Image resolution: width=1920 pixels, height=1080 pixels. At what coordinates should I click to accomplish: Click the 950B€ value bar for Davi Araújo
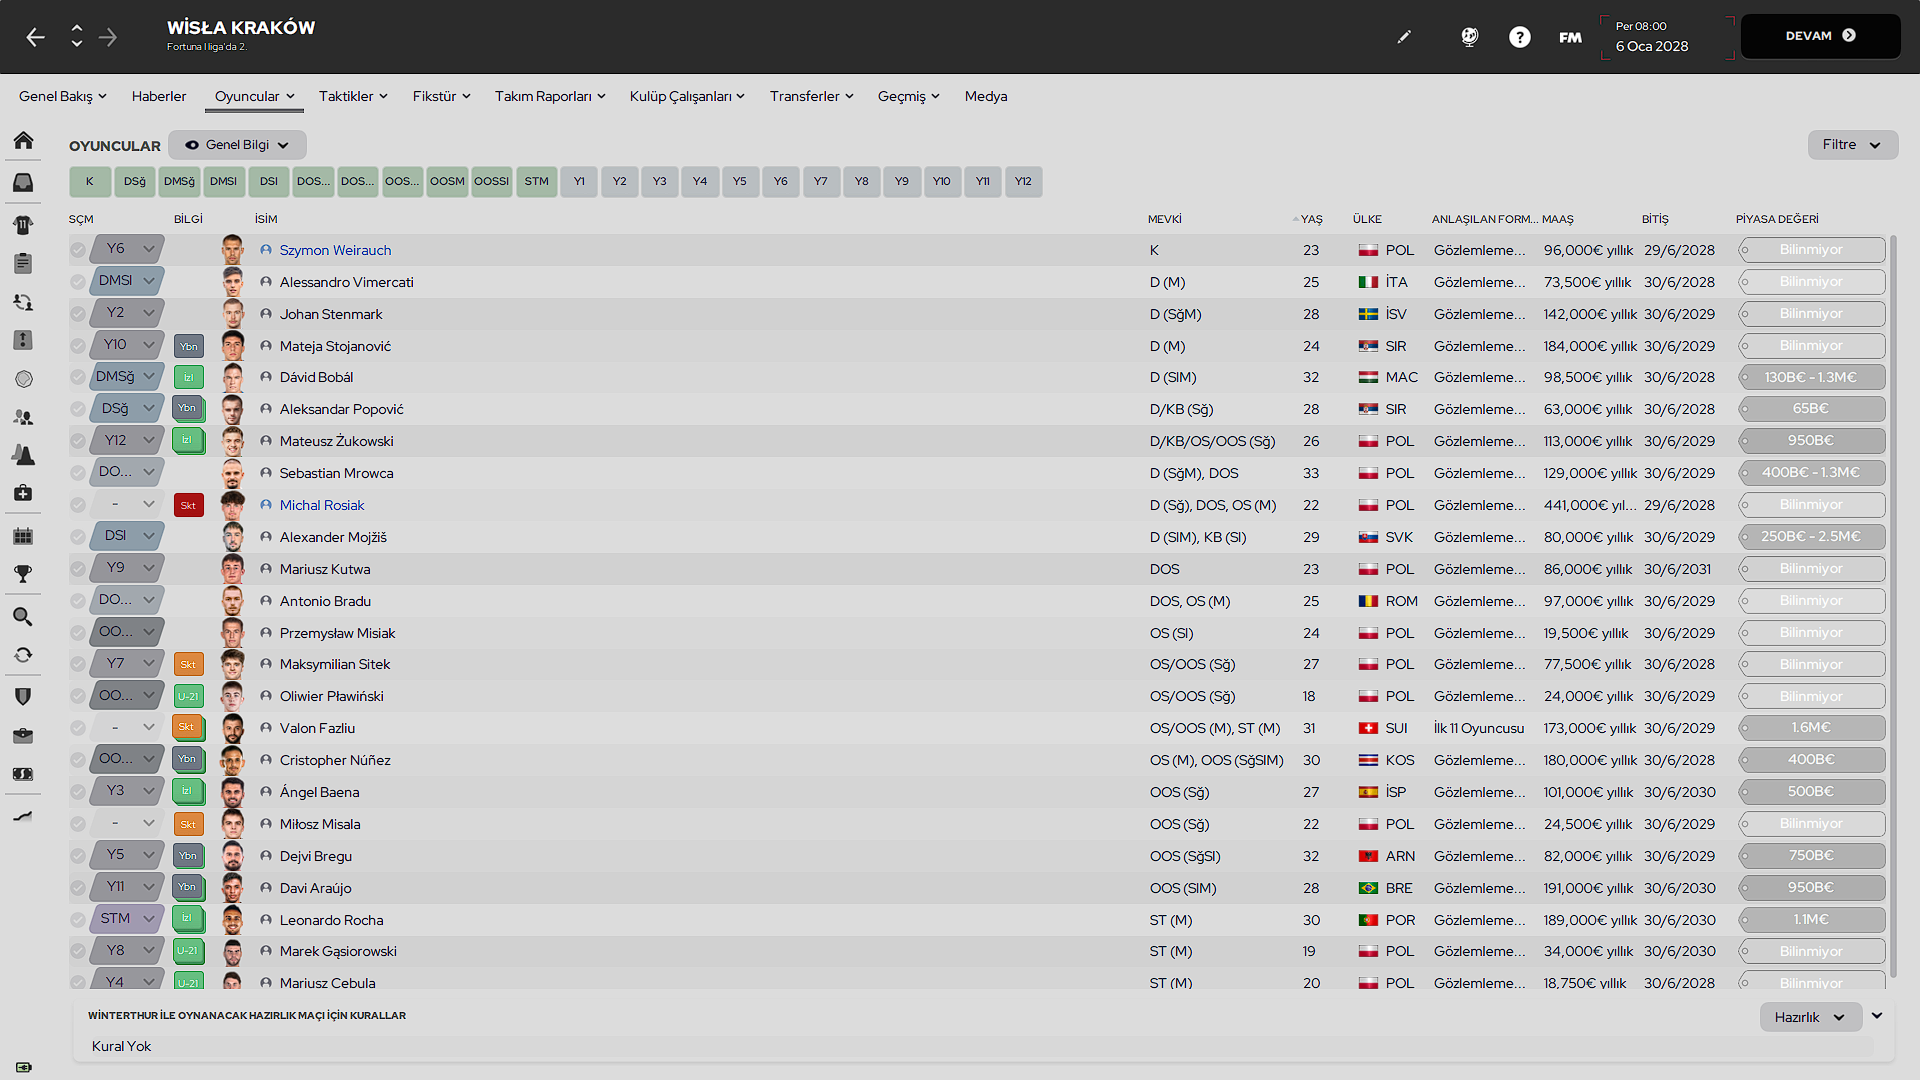(x=1812, y=888)
